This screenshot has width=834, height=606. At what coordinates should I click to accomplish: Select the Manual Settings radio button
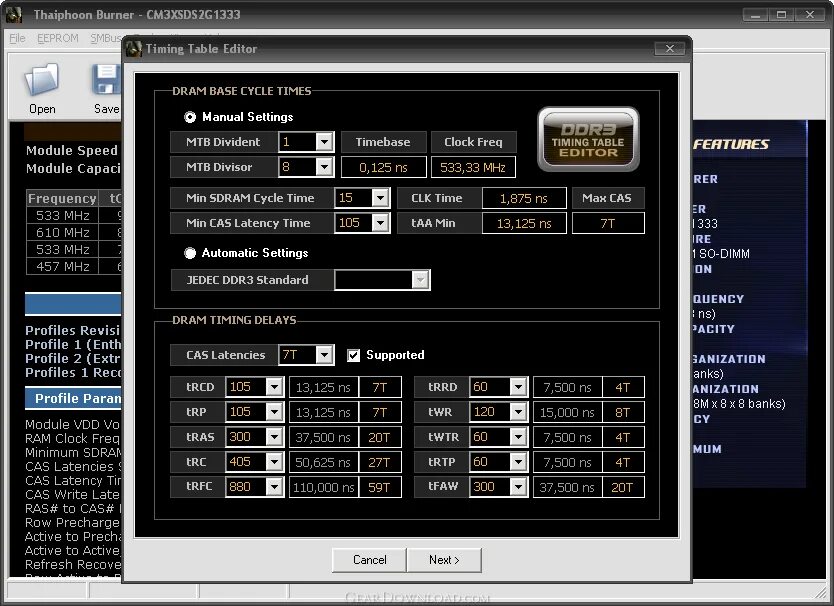(190, 117)
